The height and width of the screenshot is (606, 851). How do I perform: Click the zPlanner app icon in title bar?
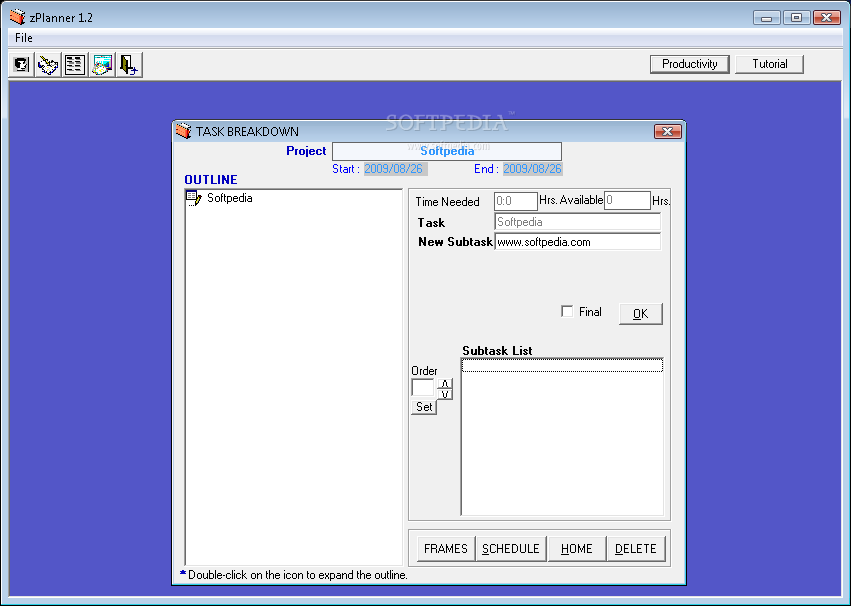point(17,17)
